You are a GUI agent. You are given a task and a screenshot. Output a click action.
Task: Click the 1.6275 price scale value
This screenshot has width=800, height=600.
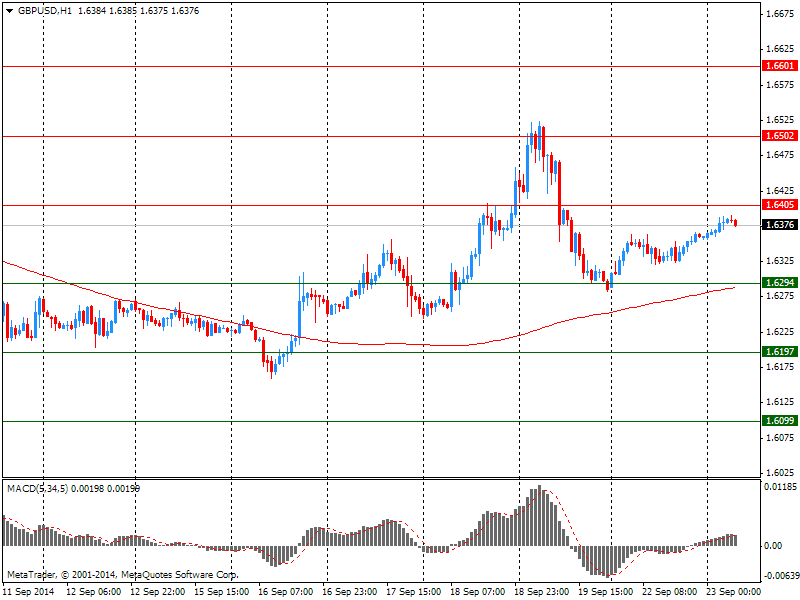pos(781,296)
